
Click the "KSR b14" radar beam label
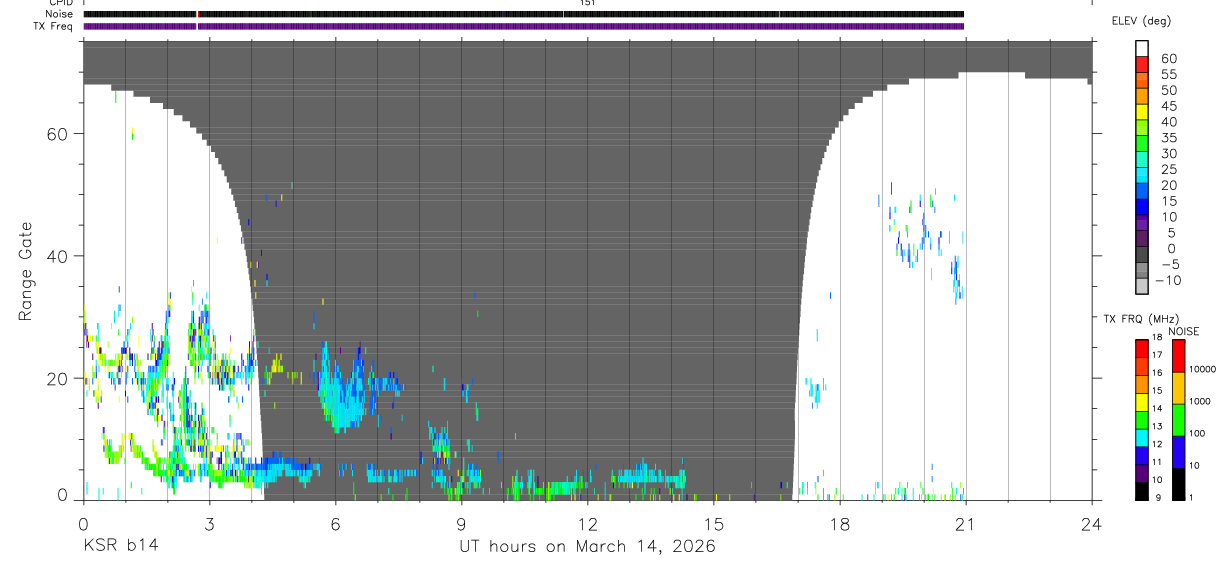tap(119, 547)
